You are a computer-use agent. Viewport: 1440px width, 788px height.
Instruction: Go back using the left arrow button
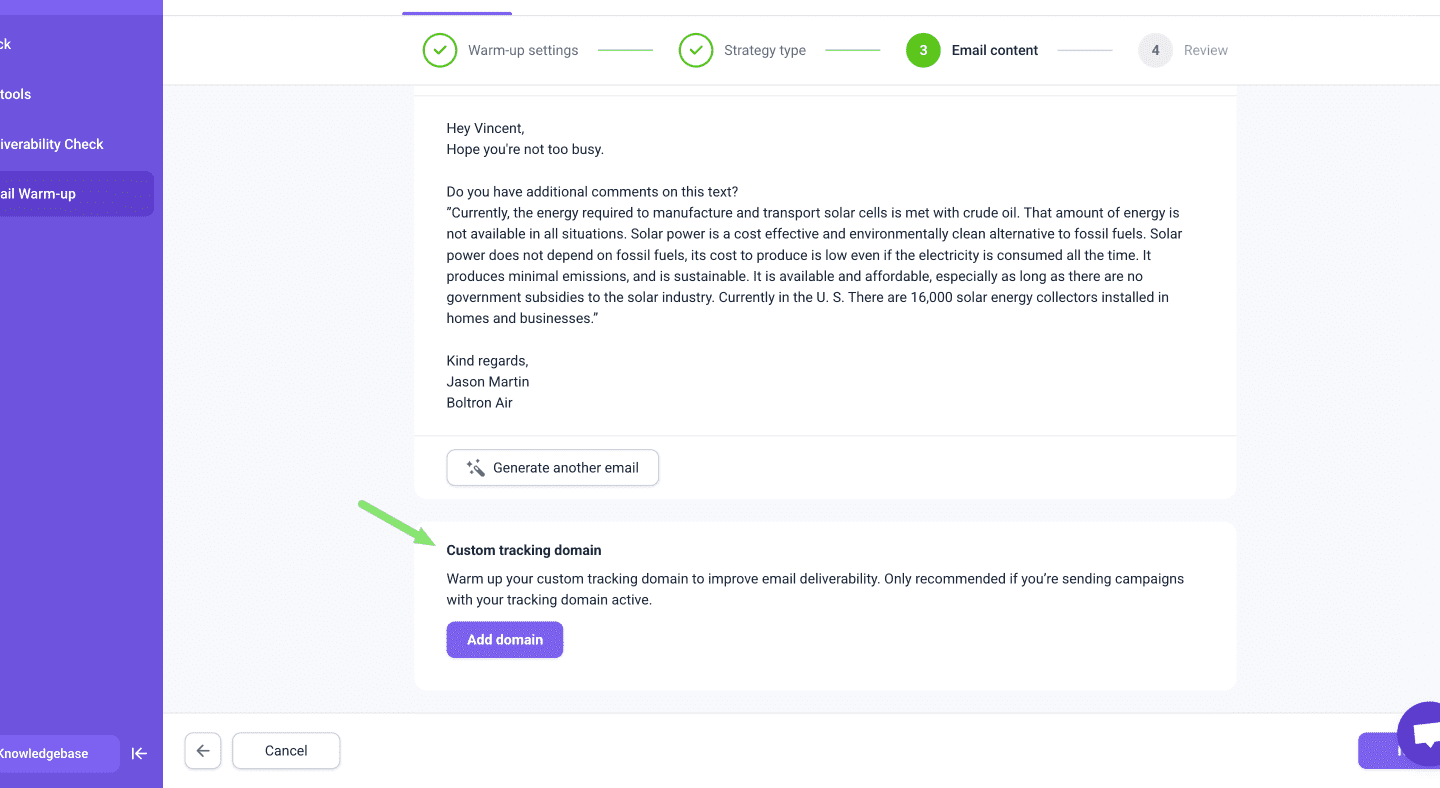pyautogui.click(x=203, y=751)
